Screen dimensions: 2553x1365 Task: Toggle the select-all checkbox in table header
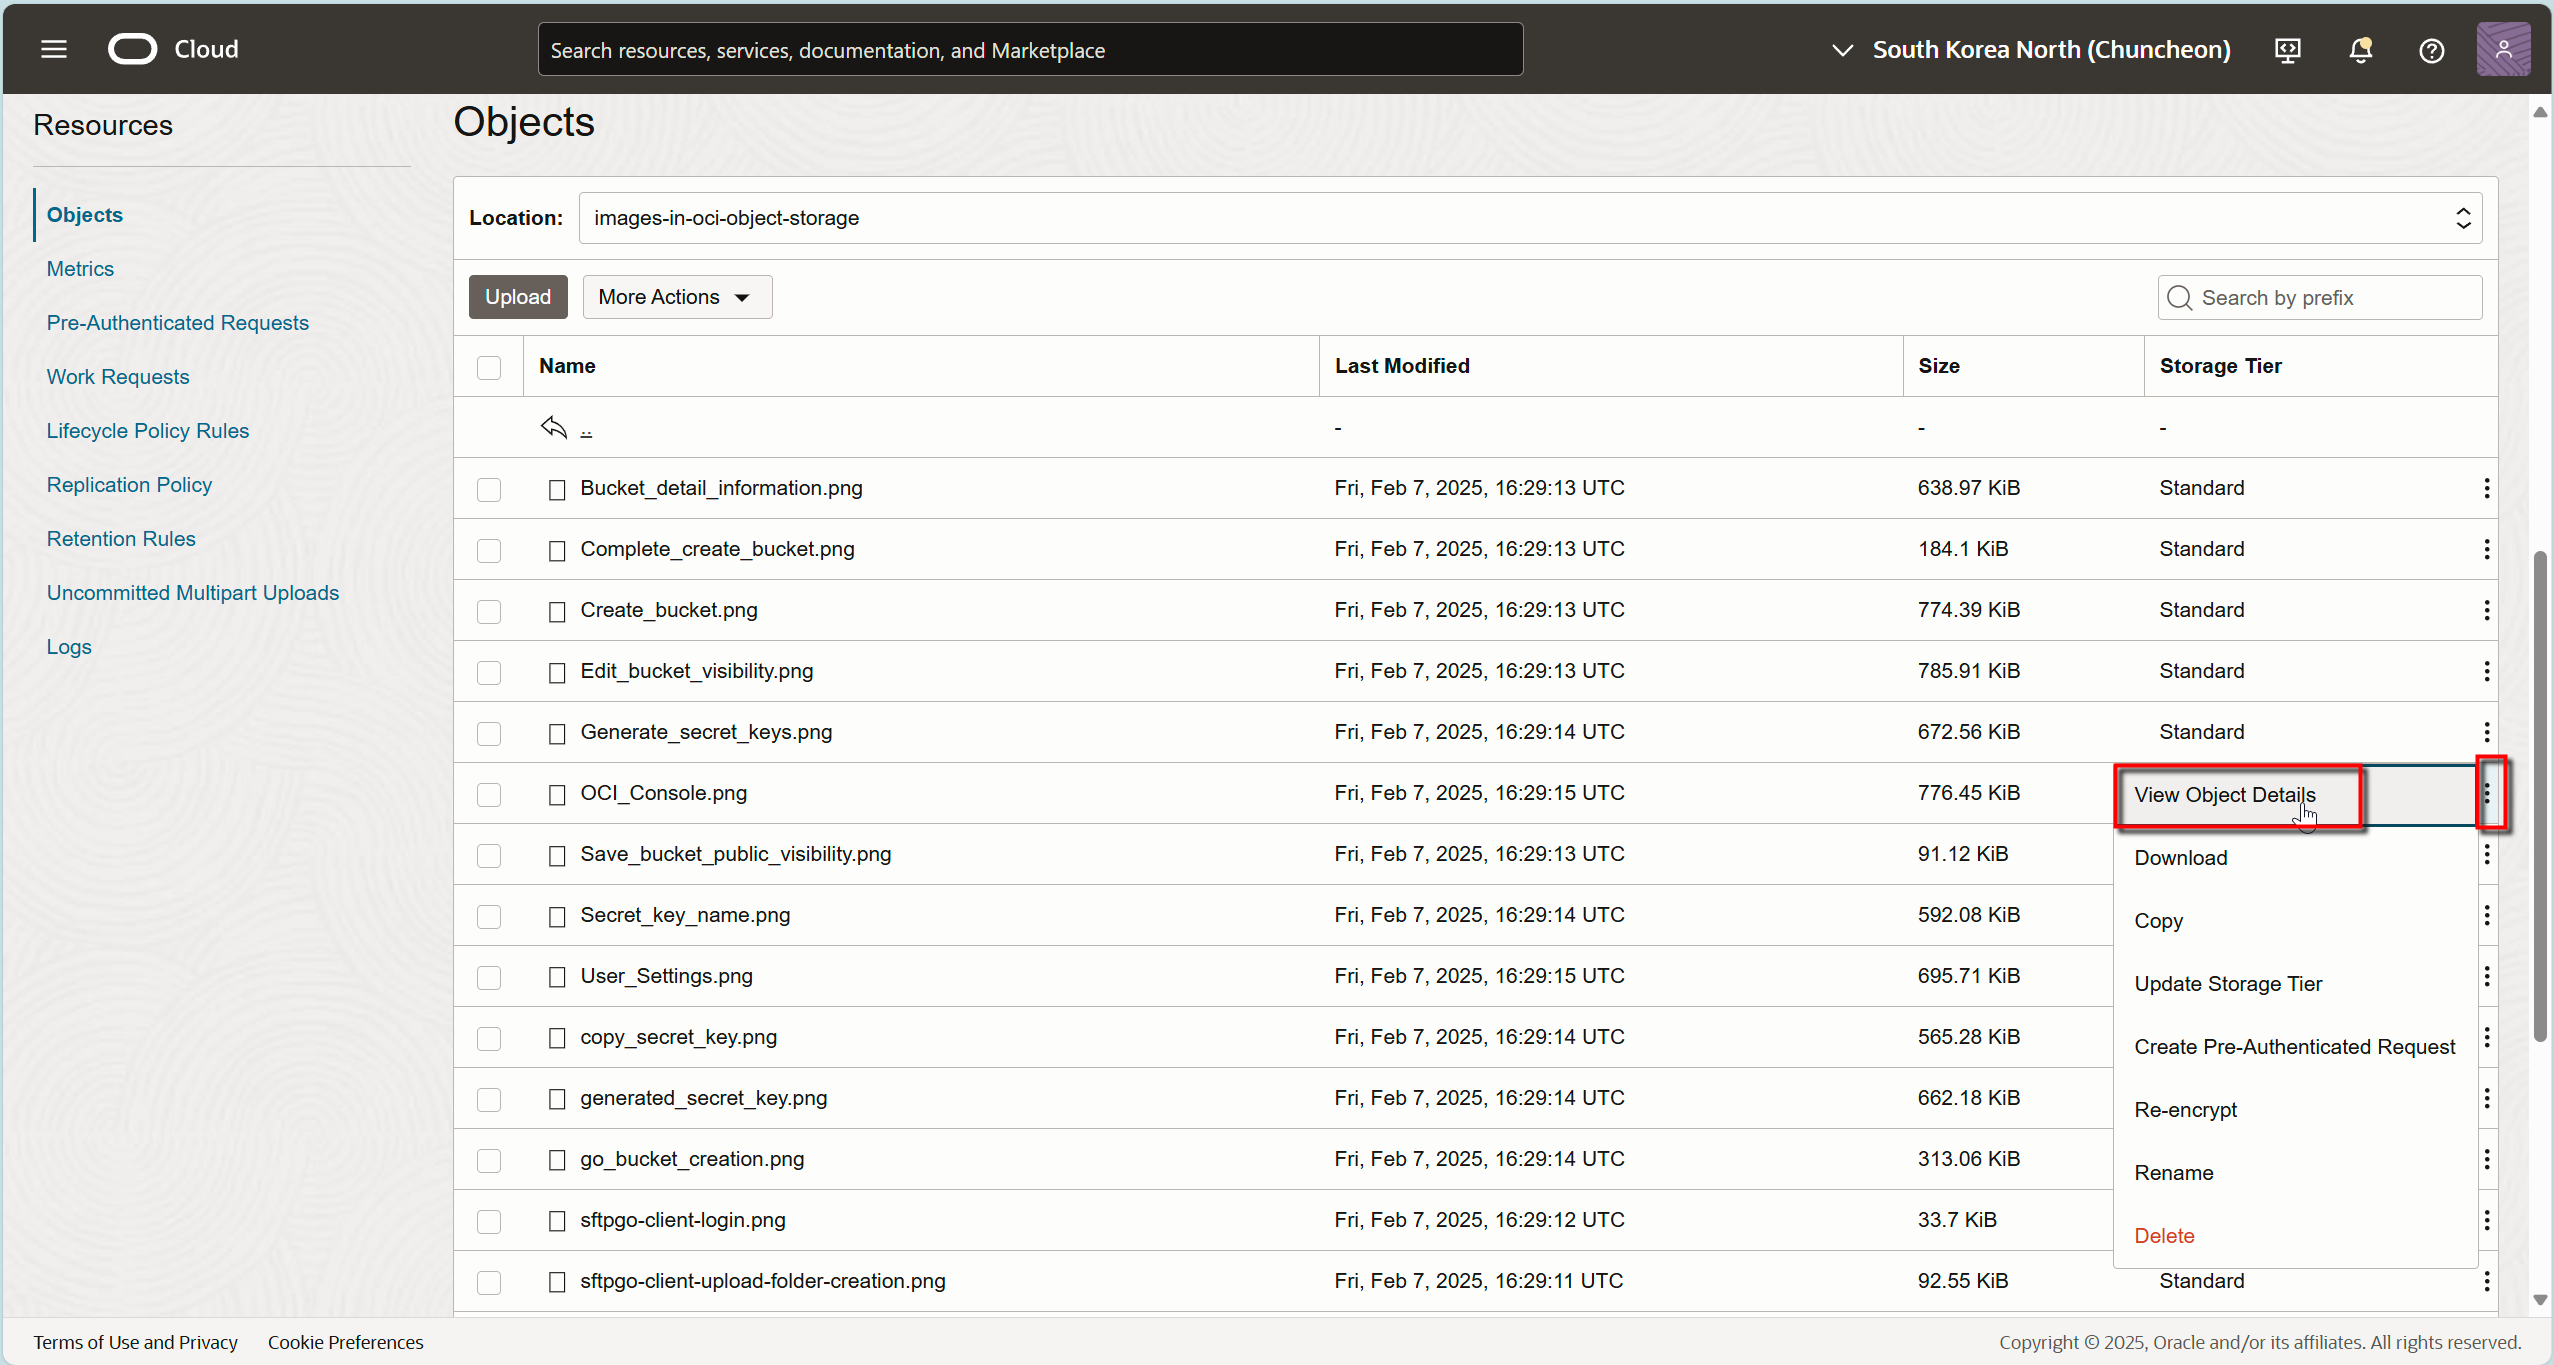(x=489, y=367)
